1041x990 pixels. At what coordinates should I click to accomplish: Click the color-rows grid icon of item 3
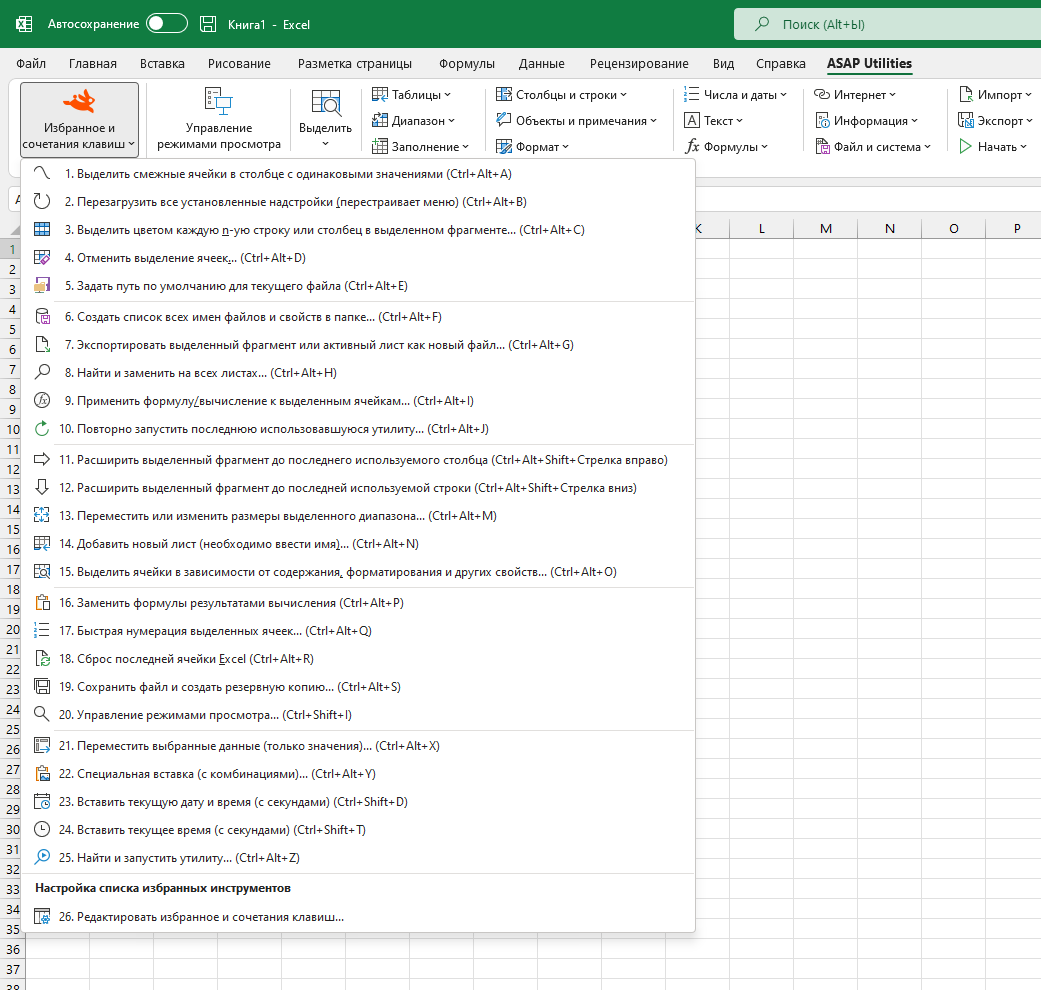pos(42,229)
